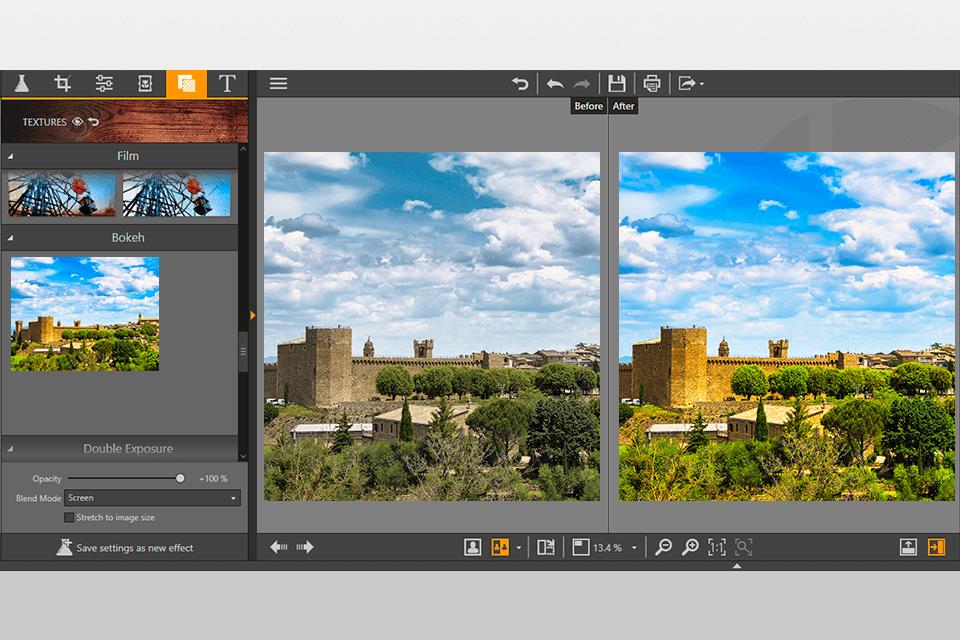The image size is (960, 640).
Task: Toggle the side-by-side before/after view button
Action: click(500, 547)
